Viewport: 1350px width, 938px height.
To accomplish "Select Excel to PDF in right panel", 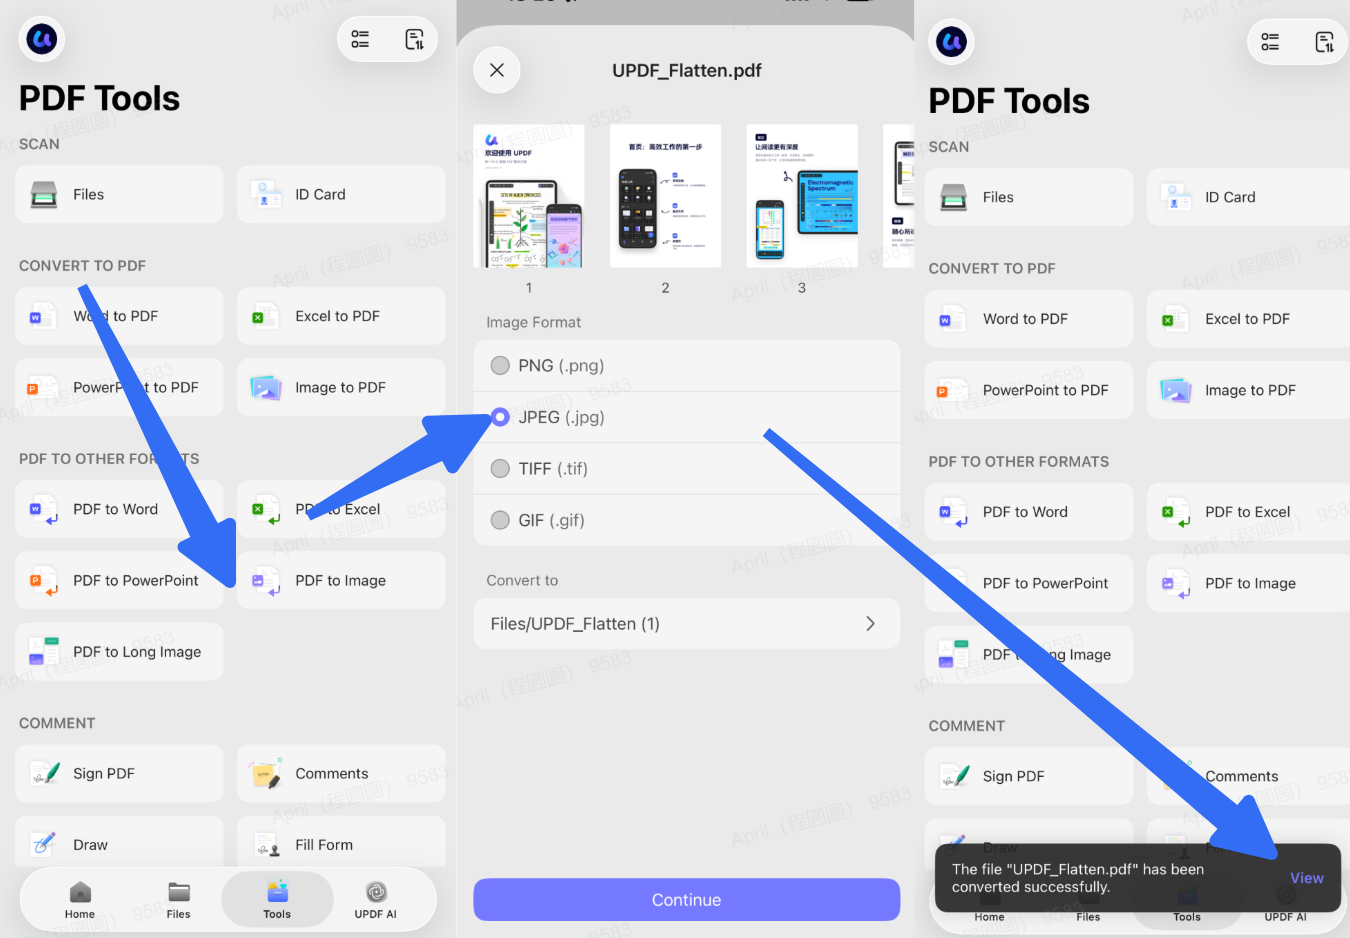I will coord(1248,319).
